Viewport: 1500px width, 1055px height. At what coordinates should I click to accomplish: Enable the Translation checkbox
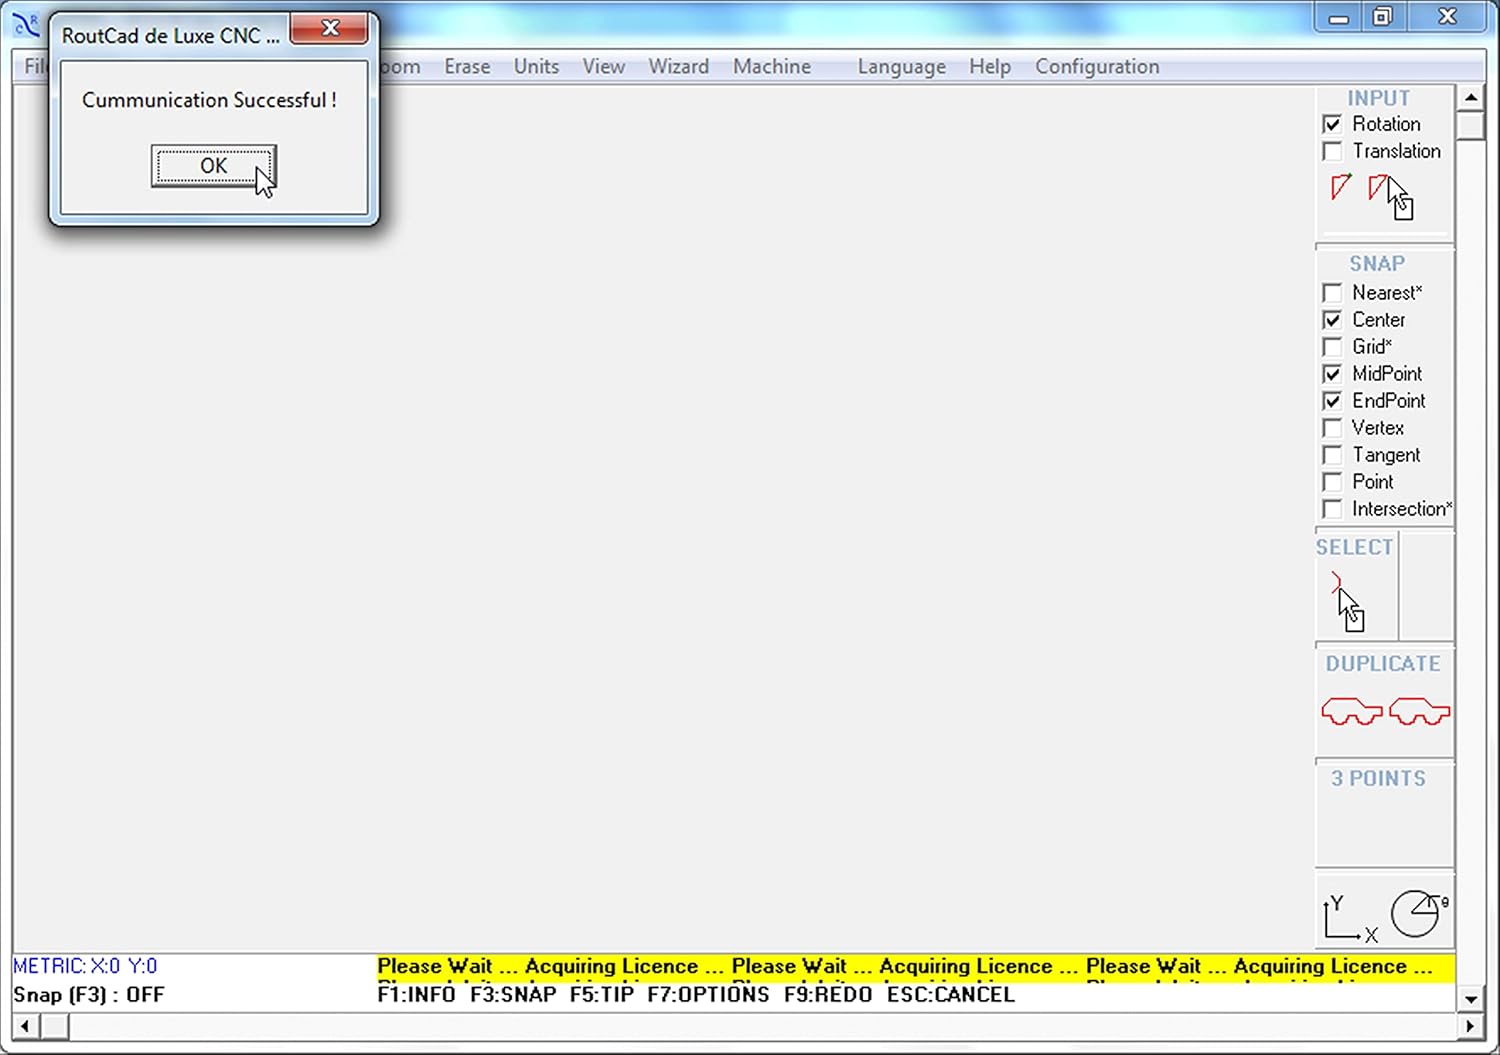pos(1332,151)
